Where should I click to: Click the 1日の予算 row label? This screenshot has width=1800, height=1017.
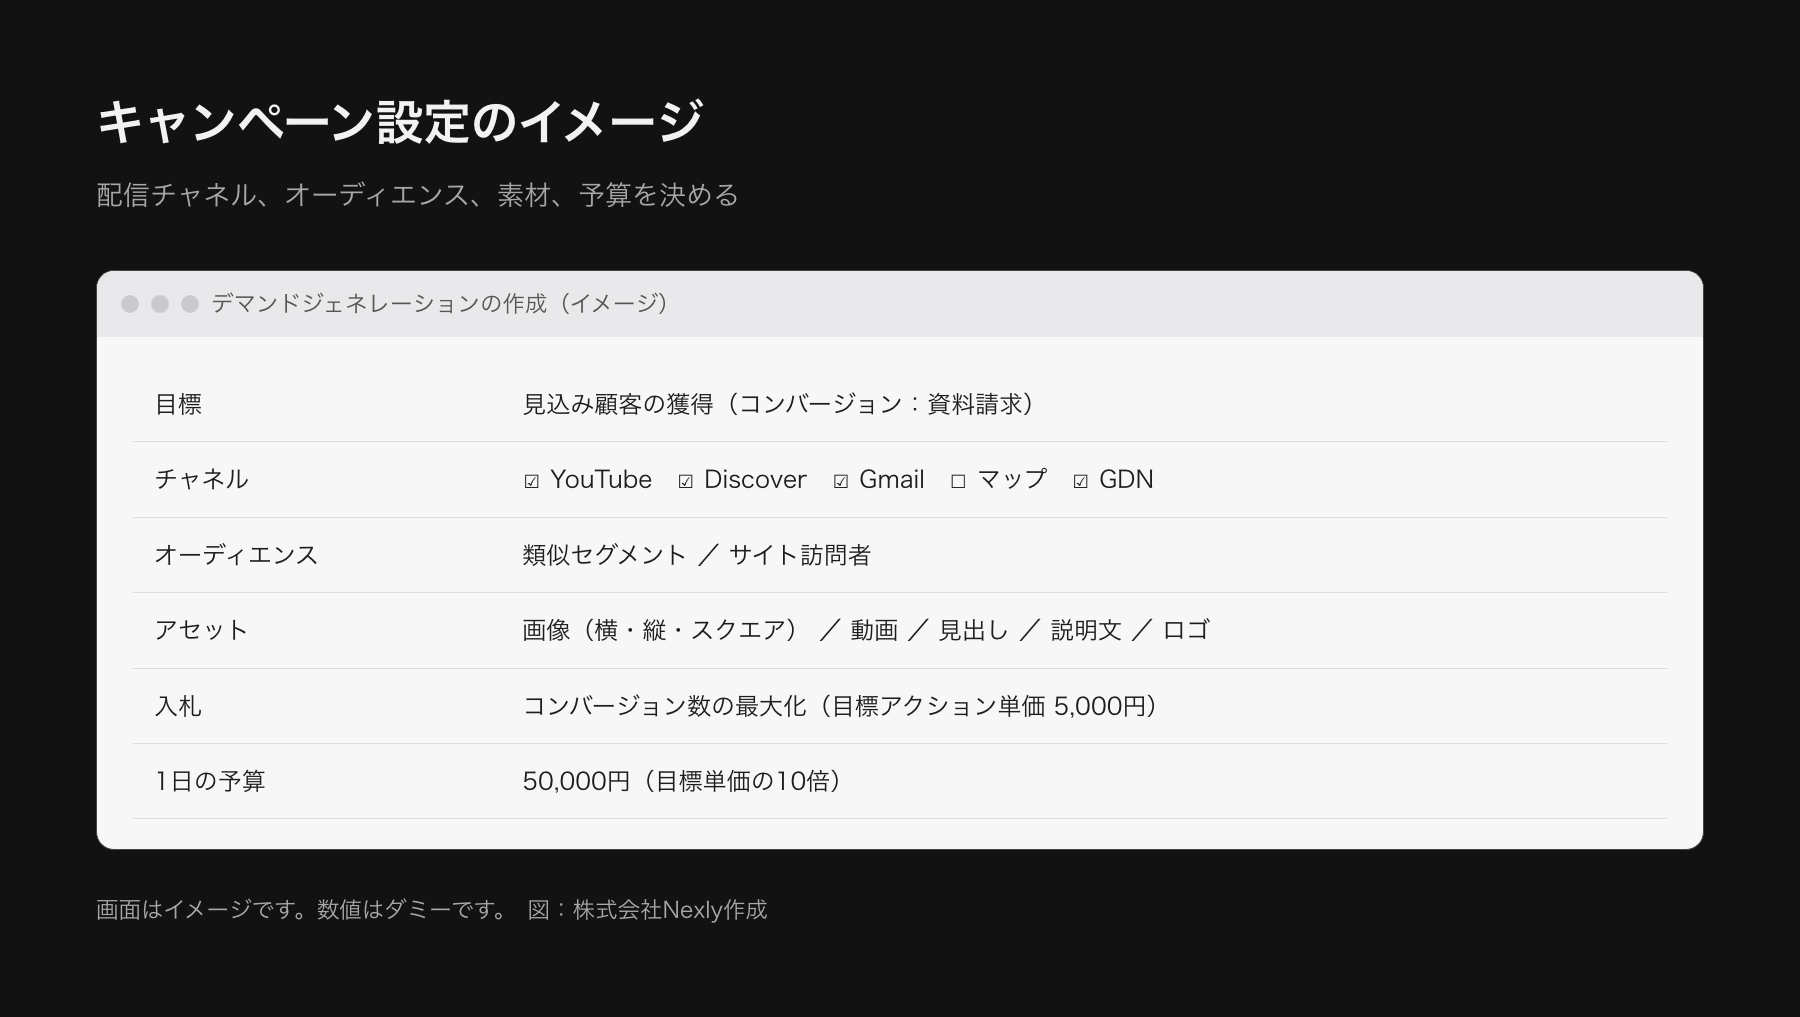pyautogui.click(x=210, y=781)
